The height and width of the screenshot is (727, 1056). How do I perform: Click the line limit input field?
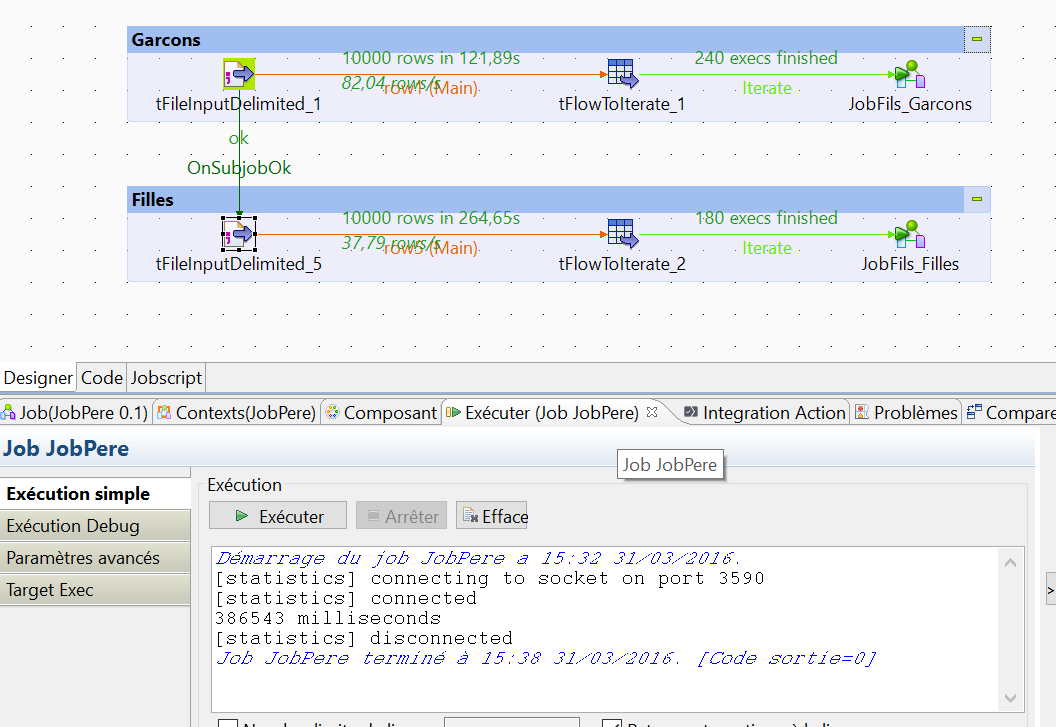point(512,722)
